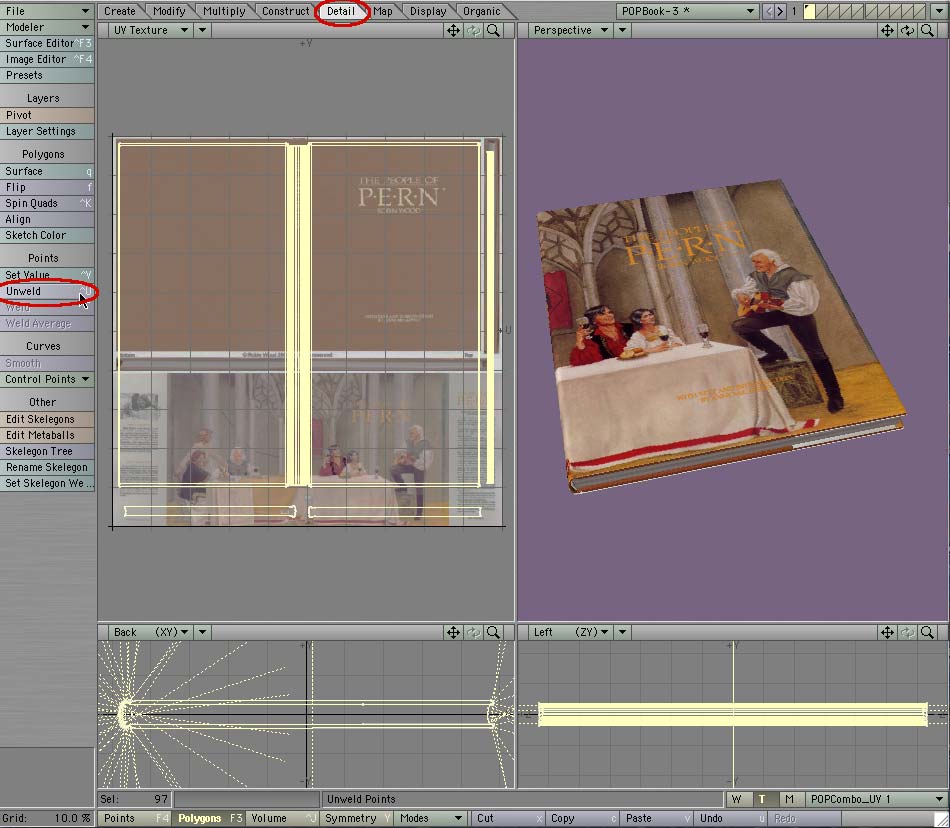Click the rotate icon in UV Texture viewport
Screen dimensions: 950x828
point(474,30)
